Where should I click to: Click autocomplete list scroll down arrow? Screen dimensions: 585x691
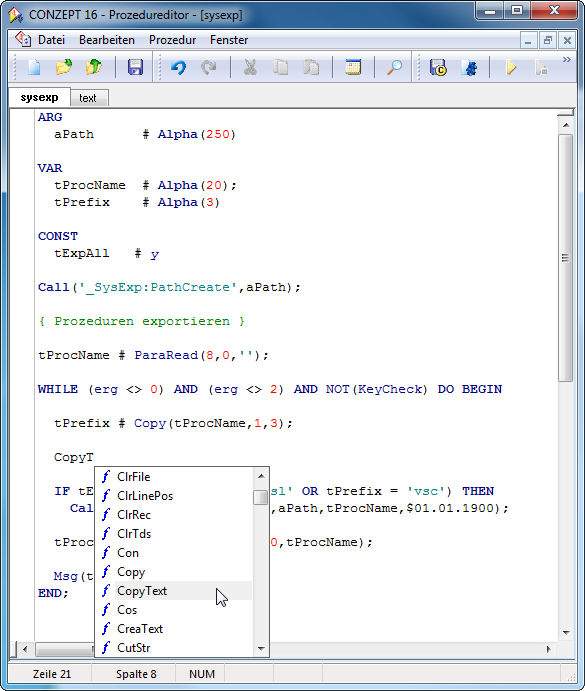click(261, 648)
